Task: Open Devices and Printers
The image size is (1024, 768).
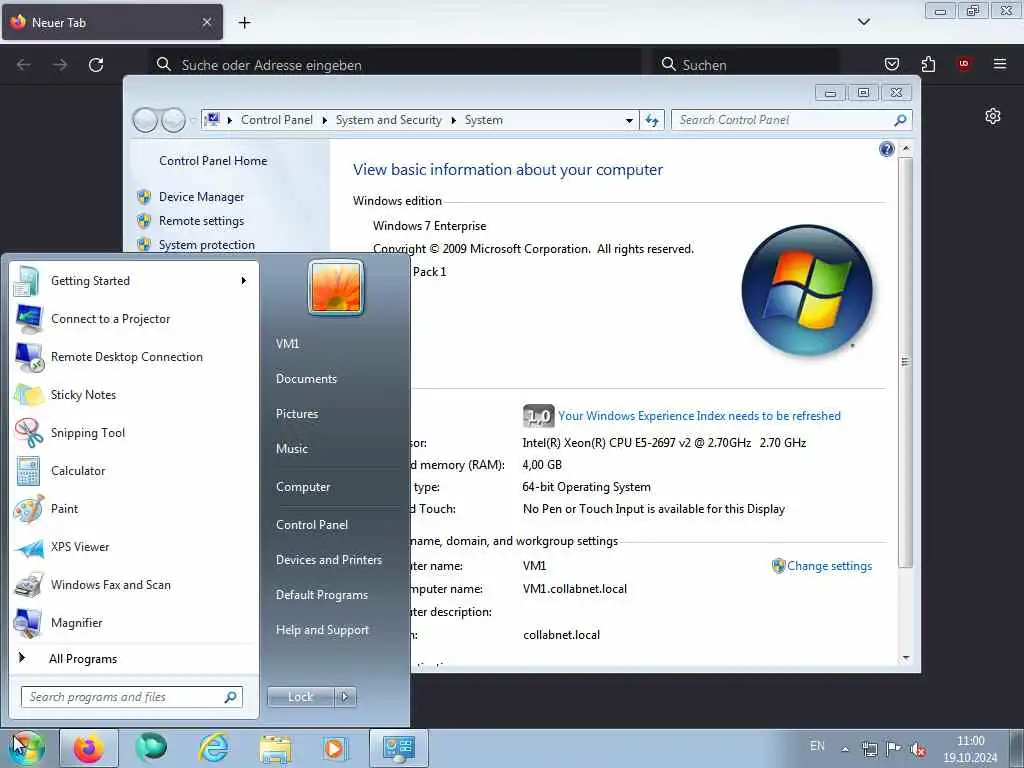Action: [x=328, y=560]
